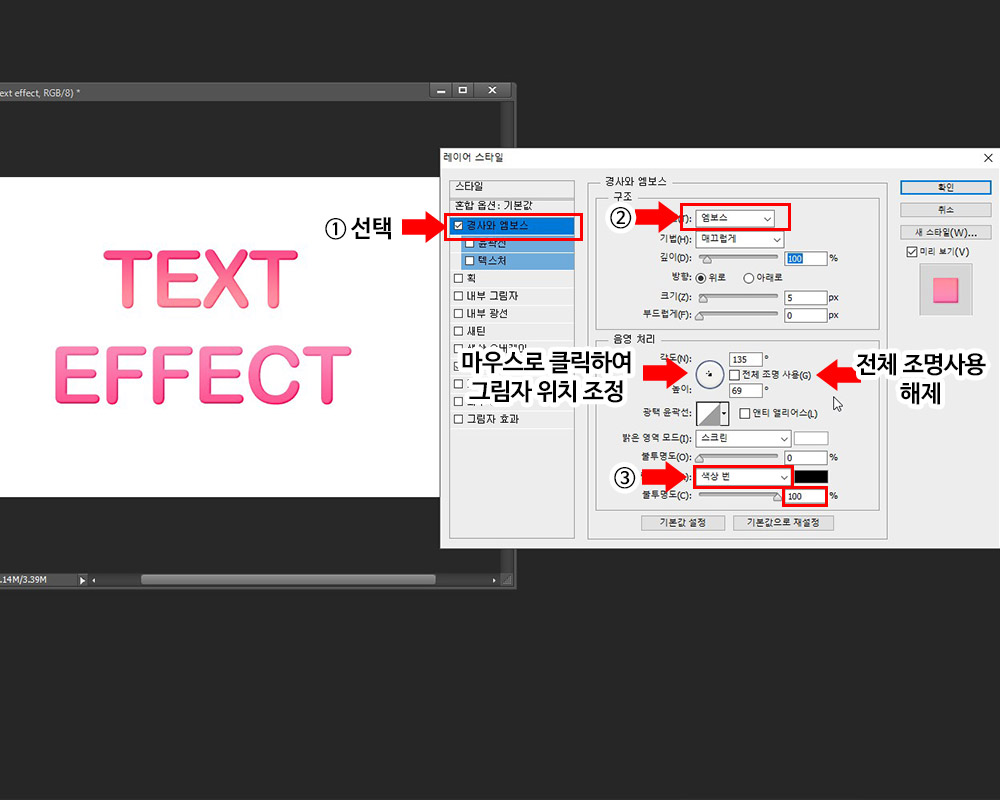The height and width of the screenshot is (800, 1000).
Task: Click the 각도 field showing 135
Action: 746,359
